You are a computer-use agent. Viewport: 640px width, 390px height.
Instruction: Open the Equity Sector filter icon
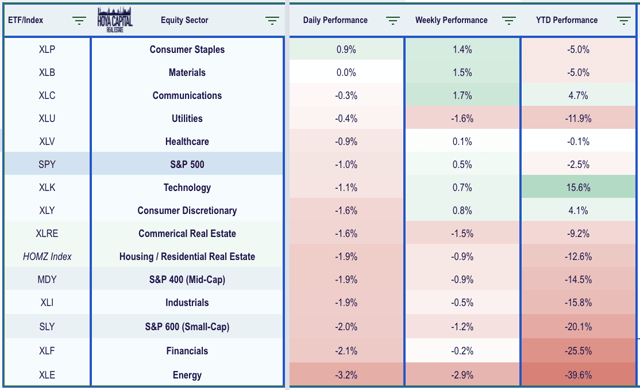pos(272,20)
